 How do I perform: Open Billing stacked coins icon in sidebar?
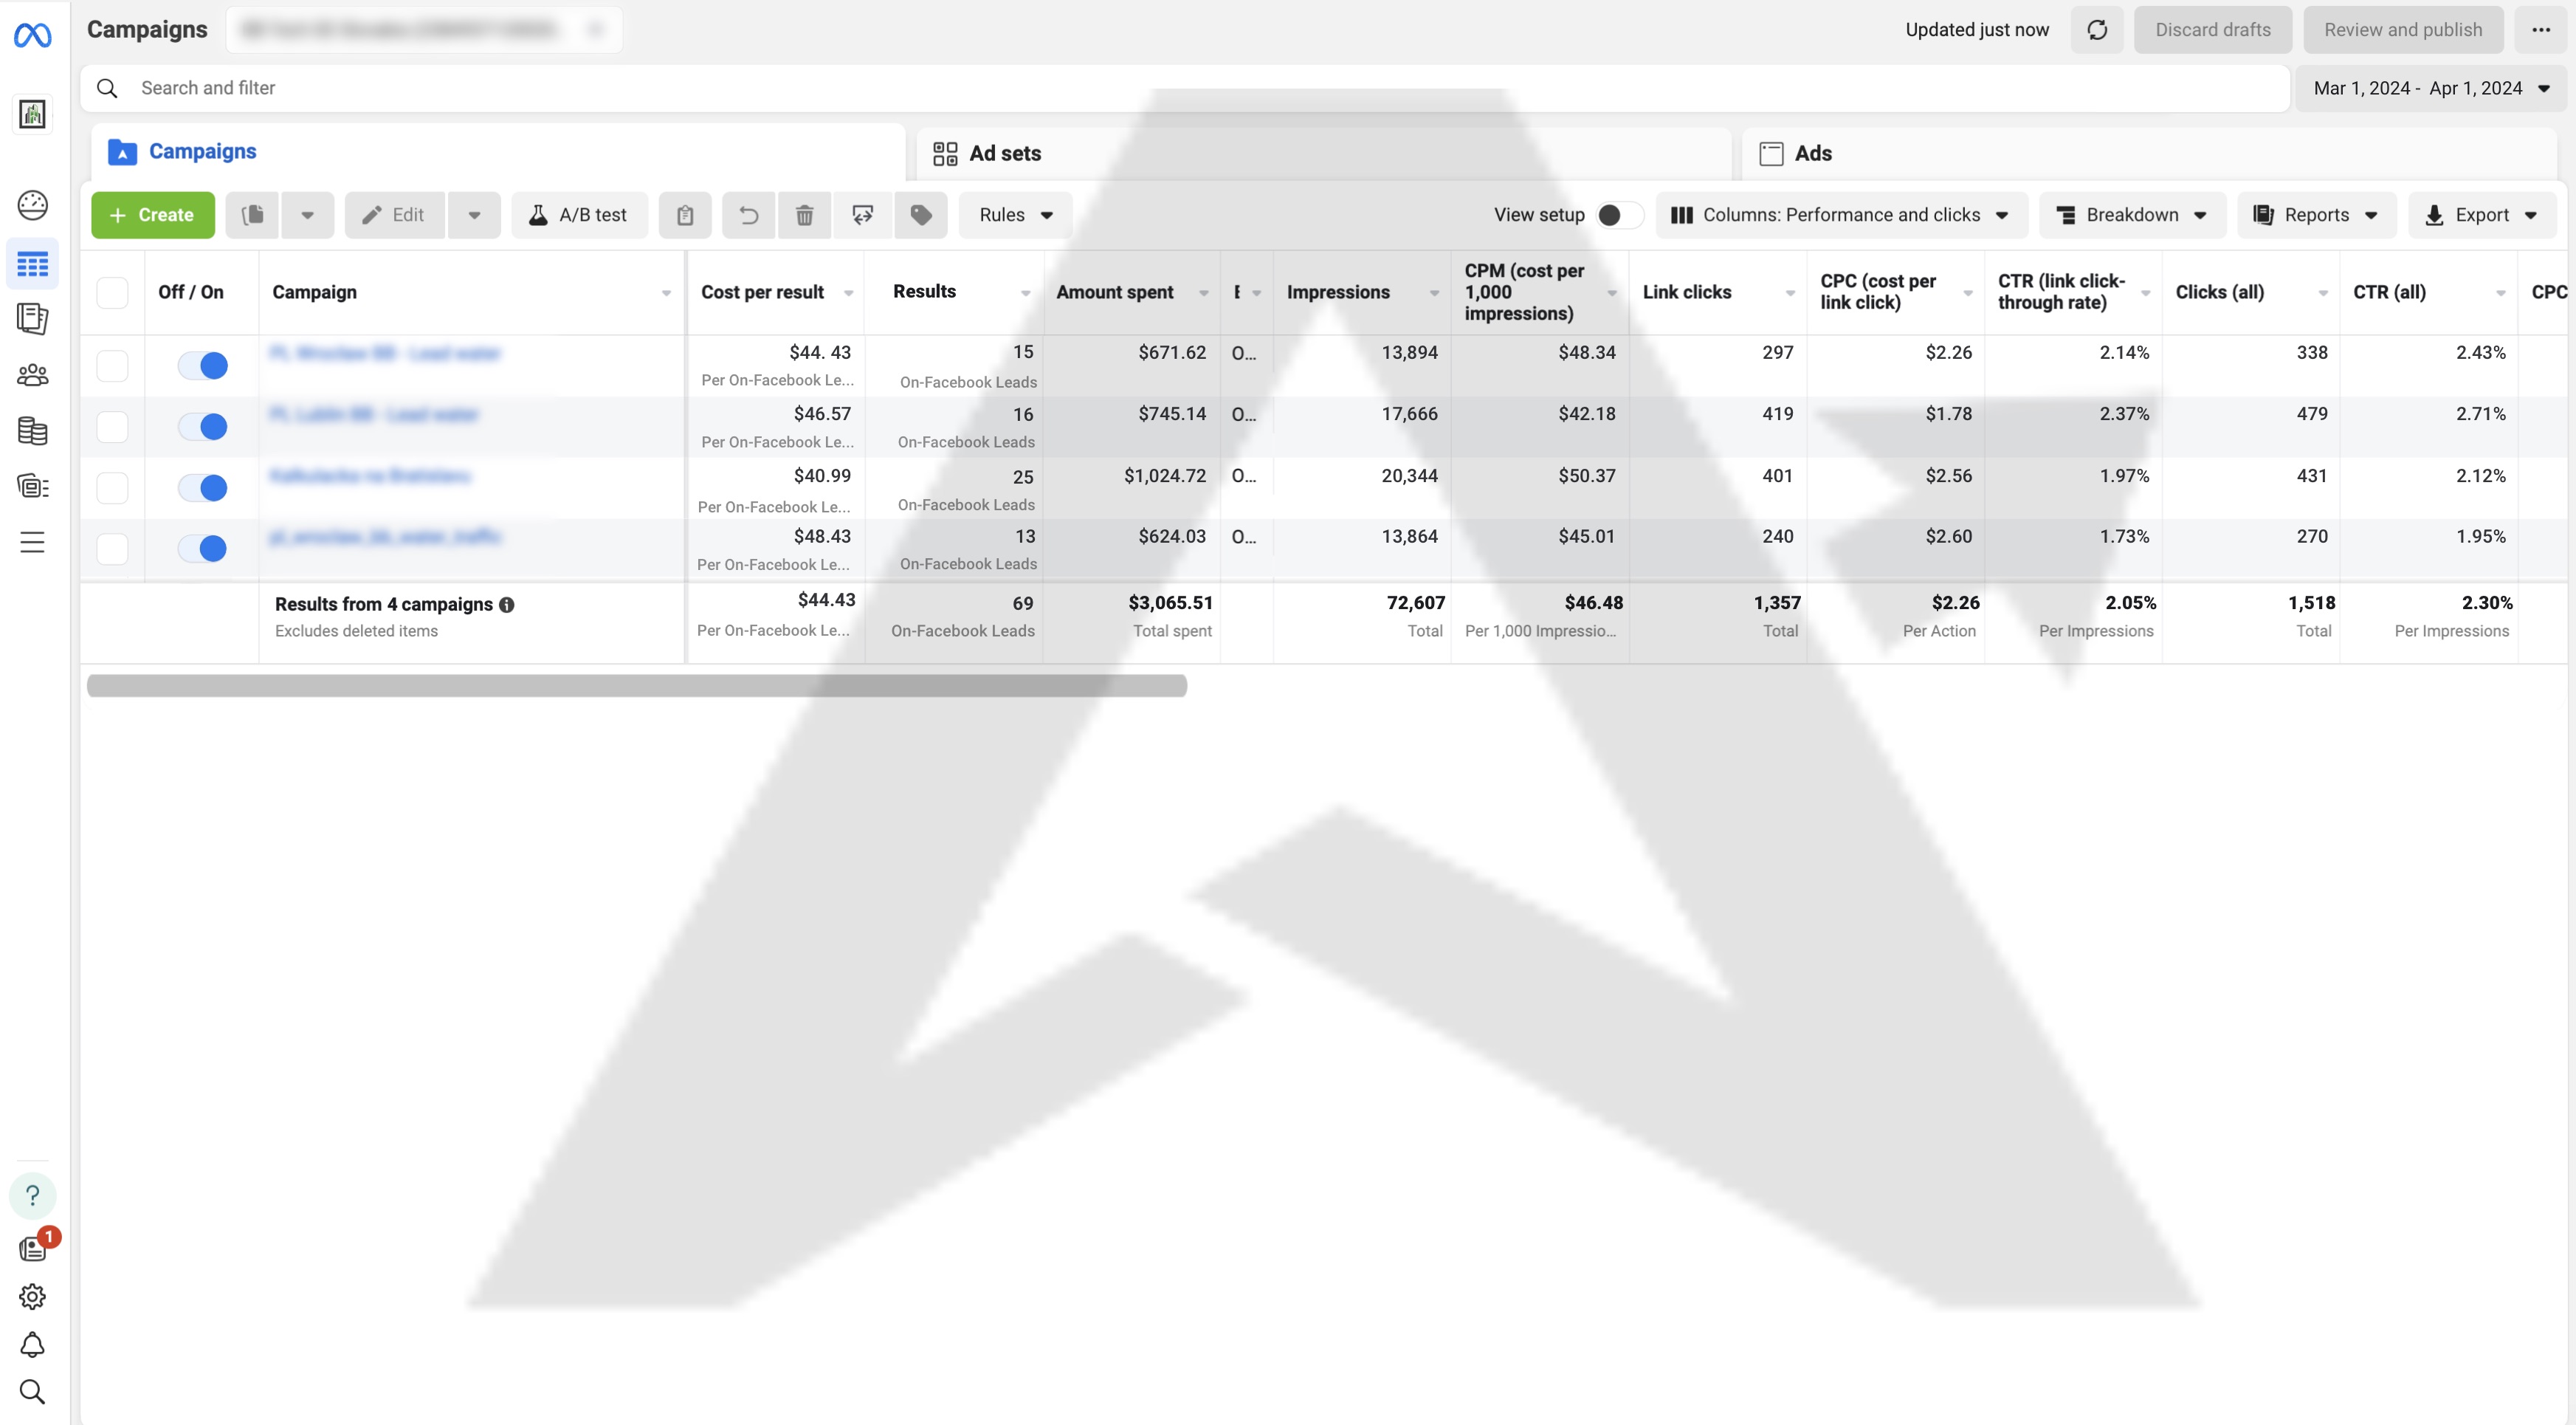[x=32, y=431]
